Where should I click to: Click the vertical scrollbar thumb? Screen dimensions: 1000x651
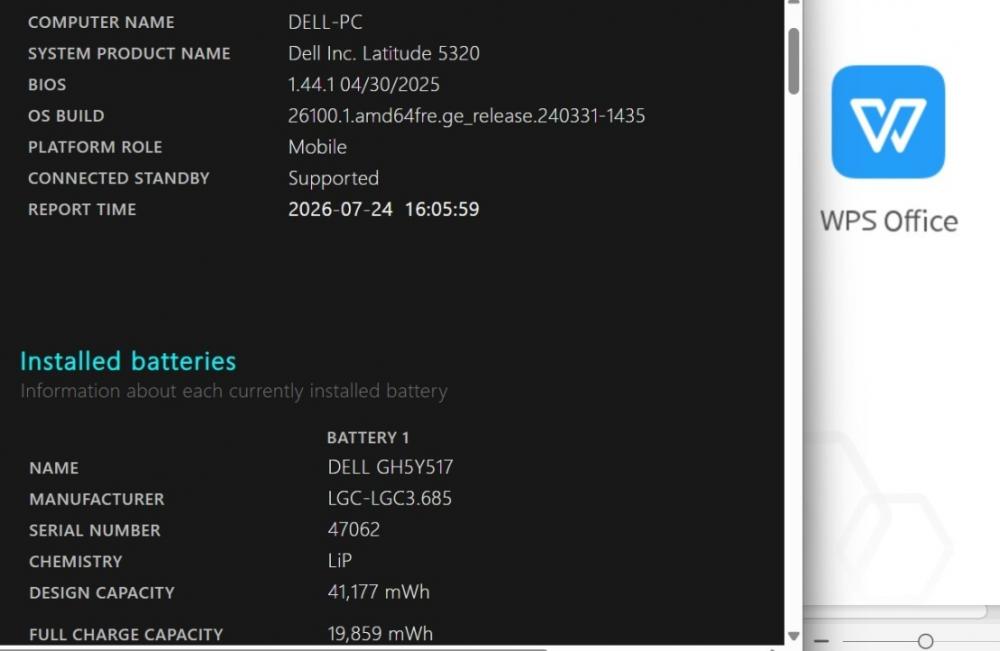click(x=793, y=61)
